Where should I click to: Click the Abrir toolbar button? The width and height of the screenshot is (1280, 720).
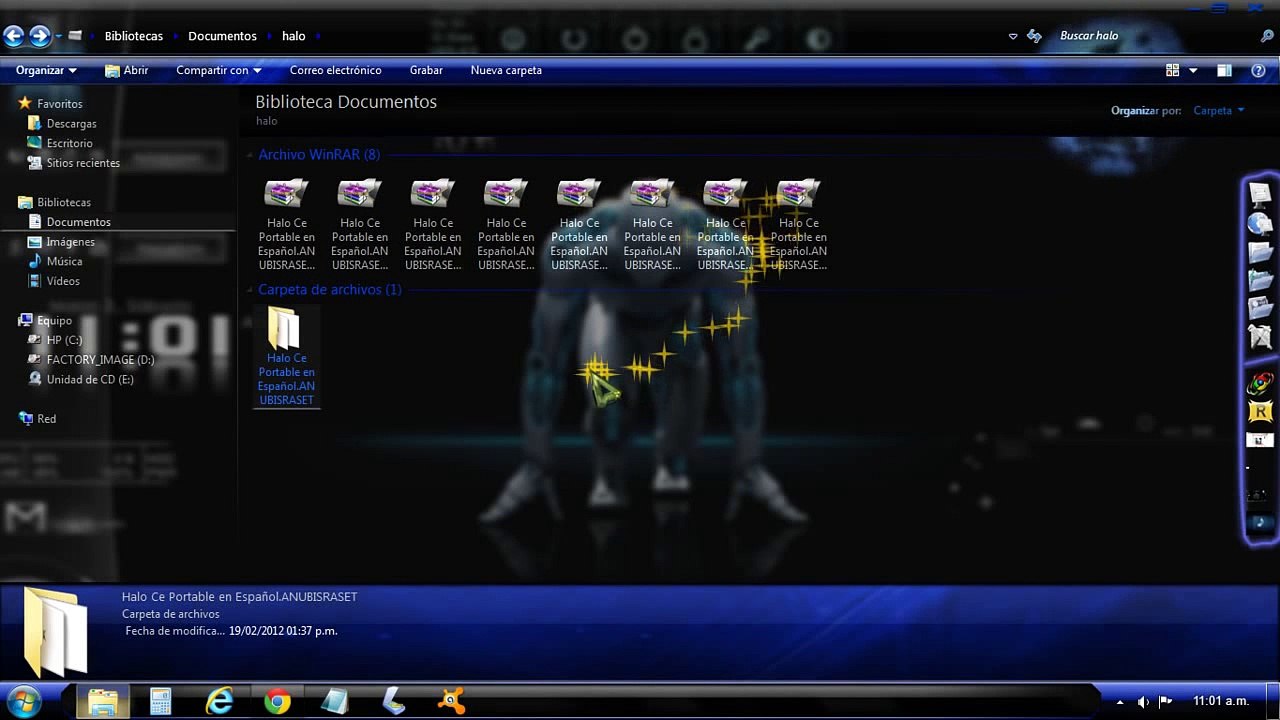coord(127,70)
